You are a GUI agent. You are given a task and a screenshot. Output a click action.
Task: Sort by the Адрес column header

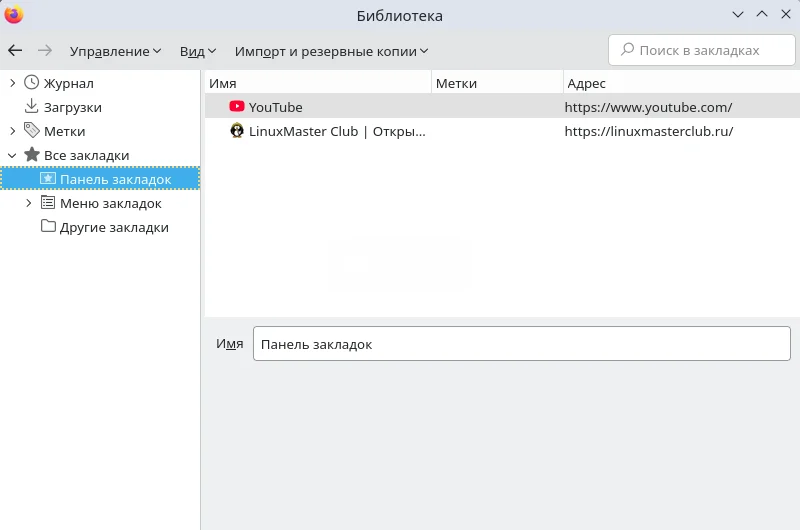pyautogui.click(x=682, y=83)
